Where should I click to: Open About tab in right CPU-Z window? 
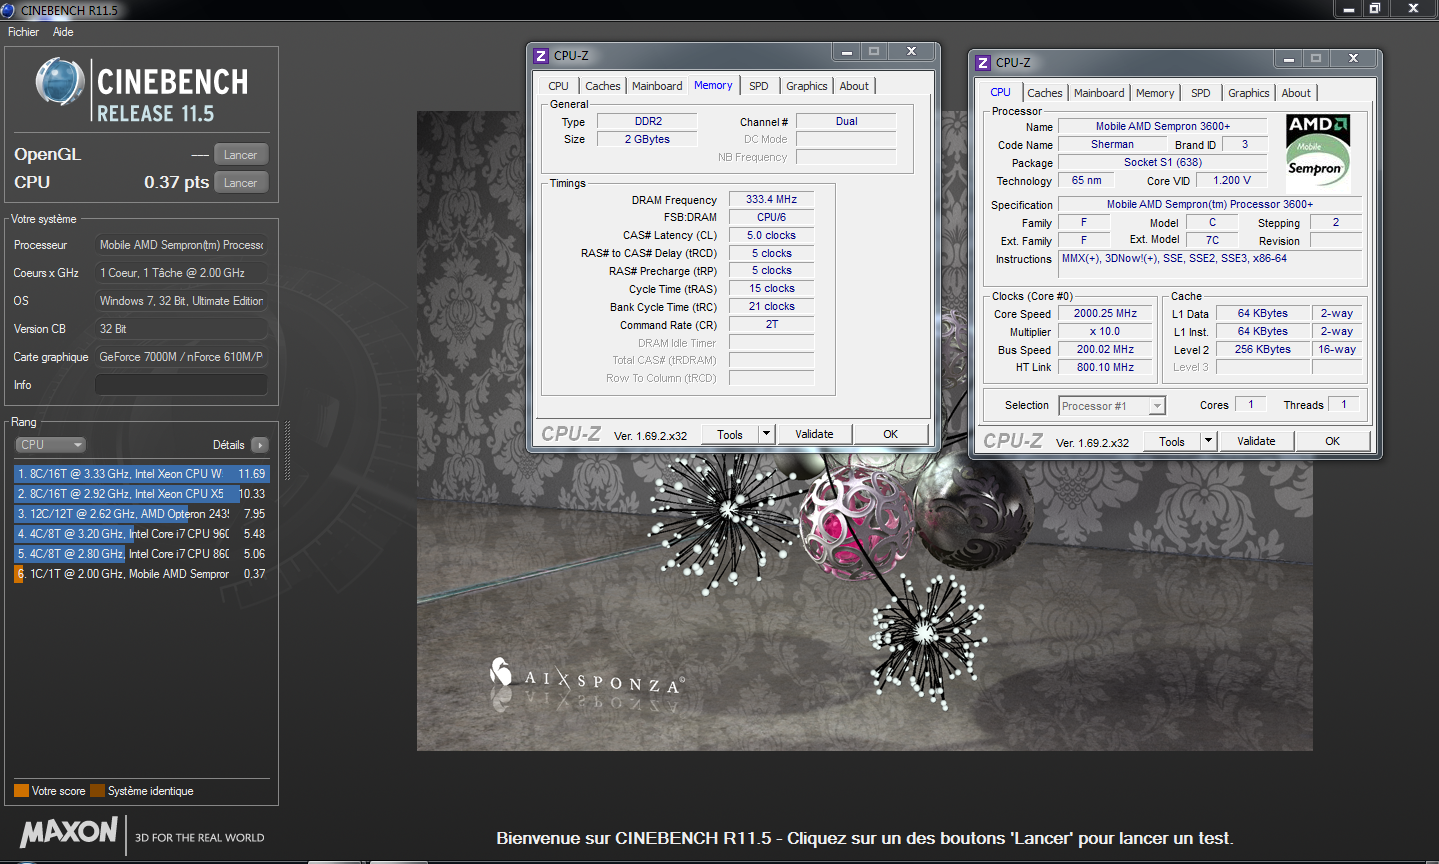(x=1296, y=93)
